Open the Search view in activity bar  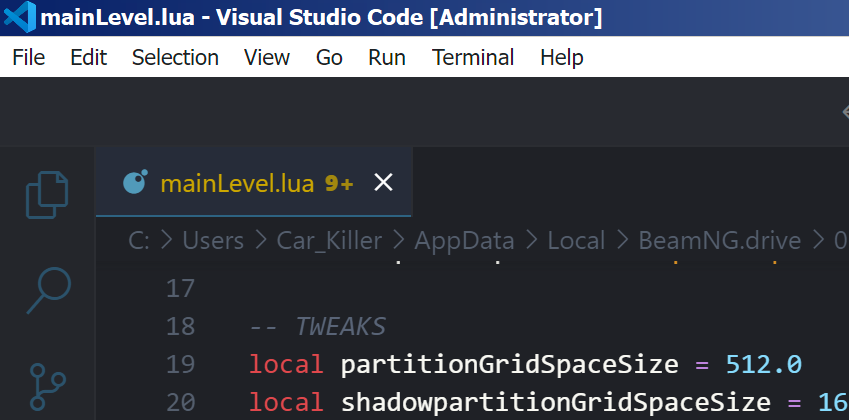(x=47, y=290)
